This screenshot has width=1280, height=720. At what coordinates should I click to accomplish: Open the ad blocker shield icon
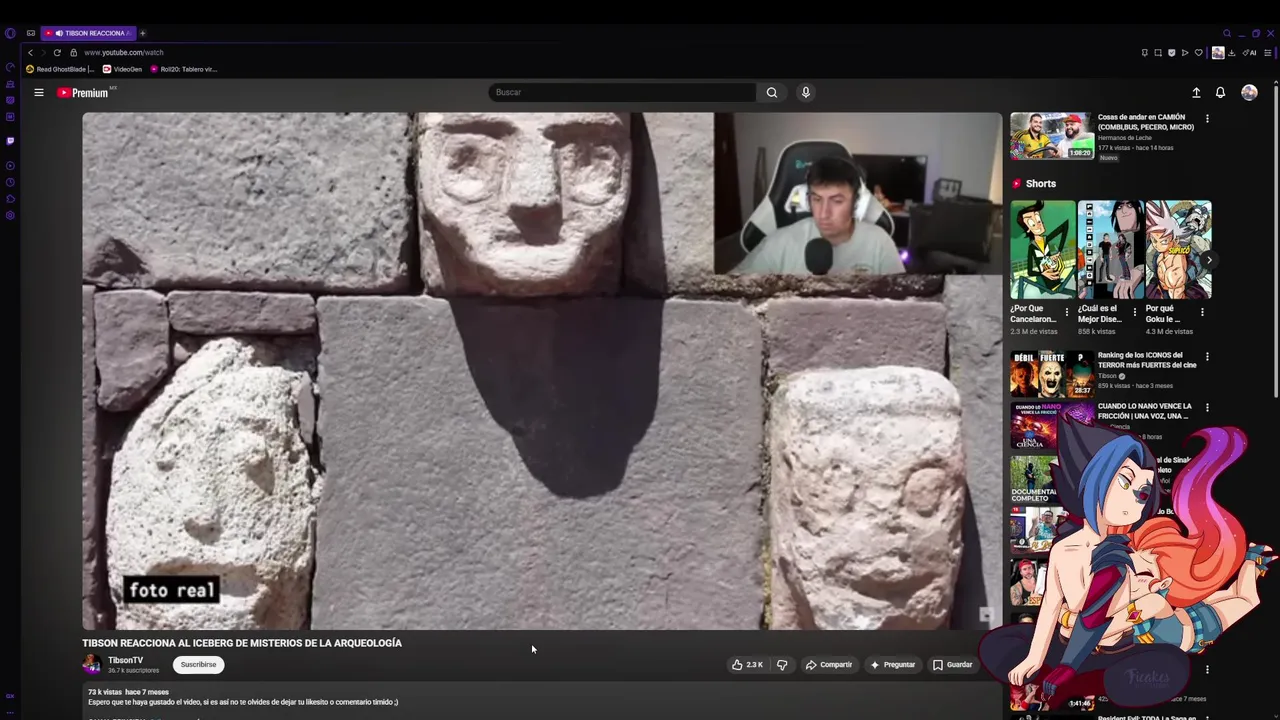click(x=1172, y=52)
